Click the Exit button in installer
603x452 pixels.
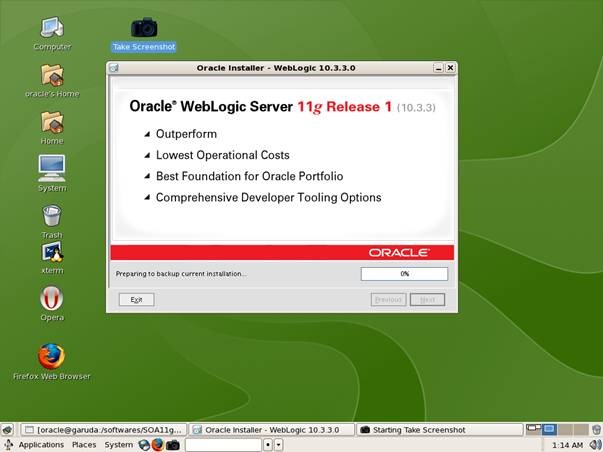tap(137, 299)
